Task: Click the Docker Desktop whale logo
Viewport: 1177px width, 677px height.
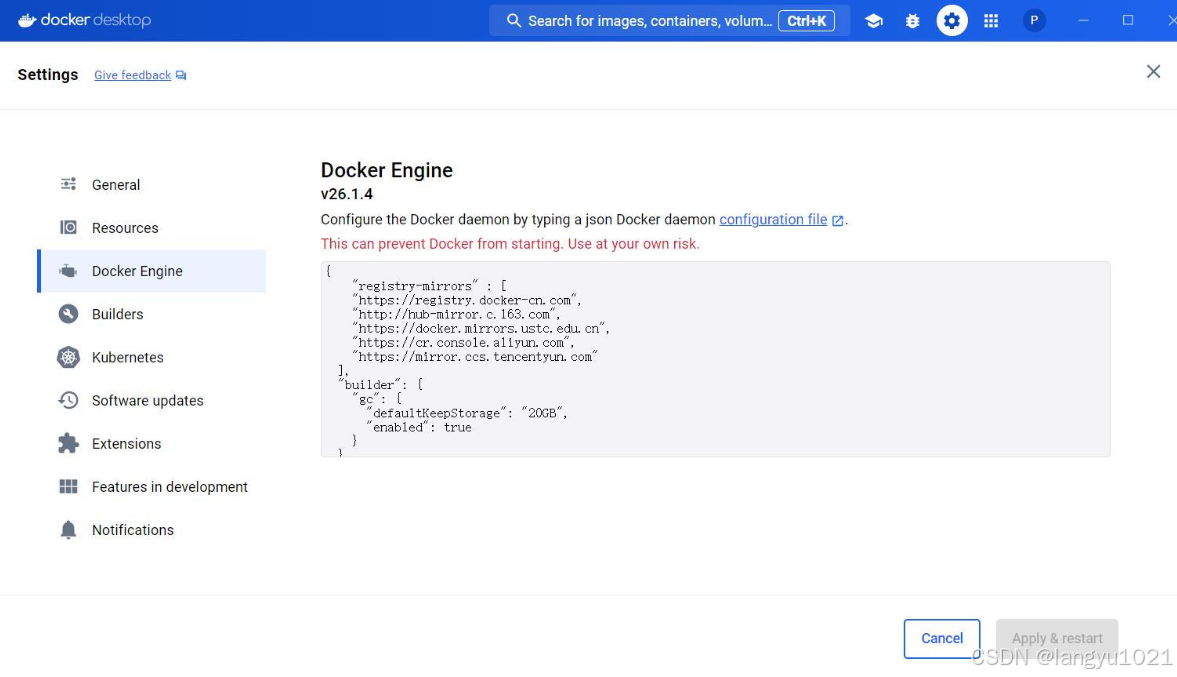Action: [x=27, y=20]
